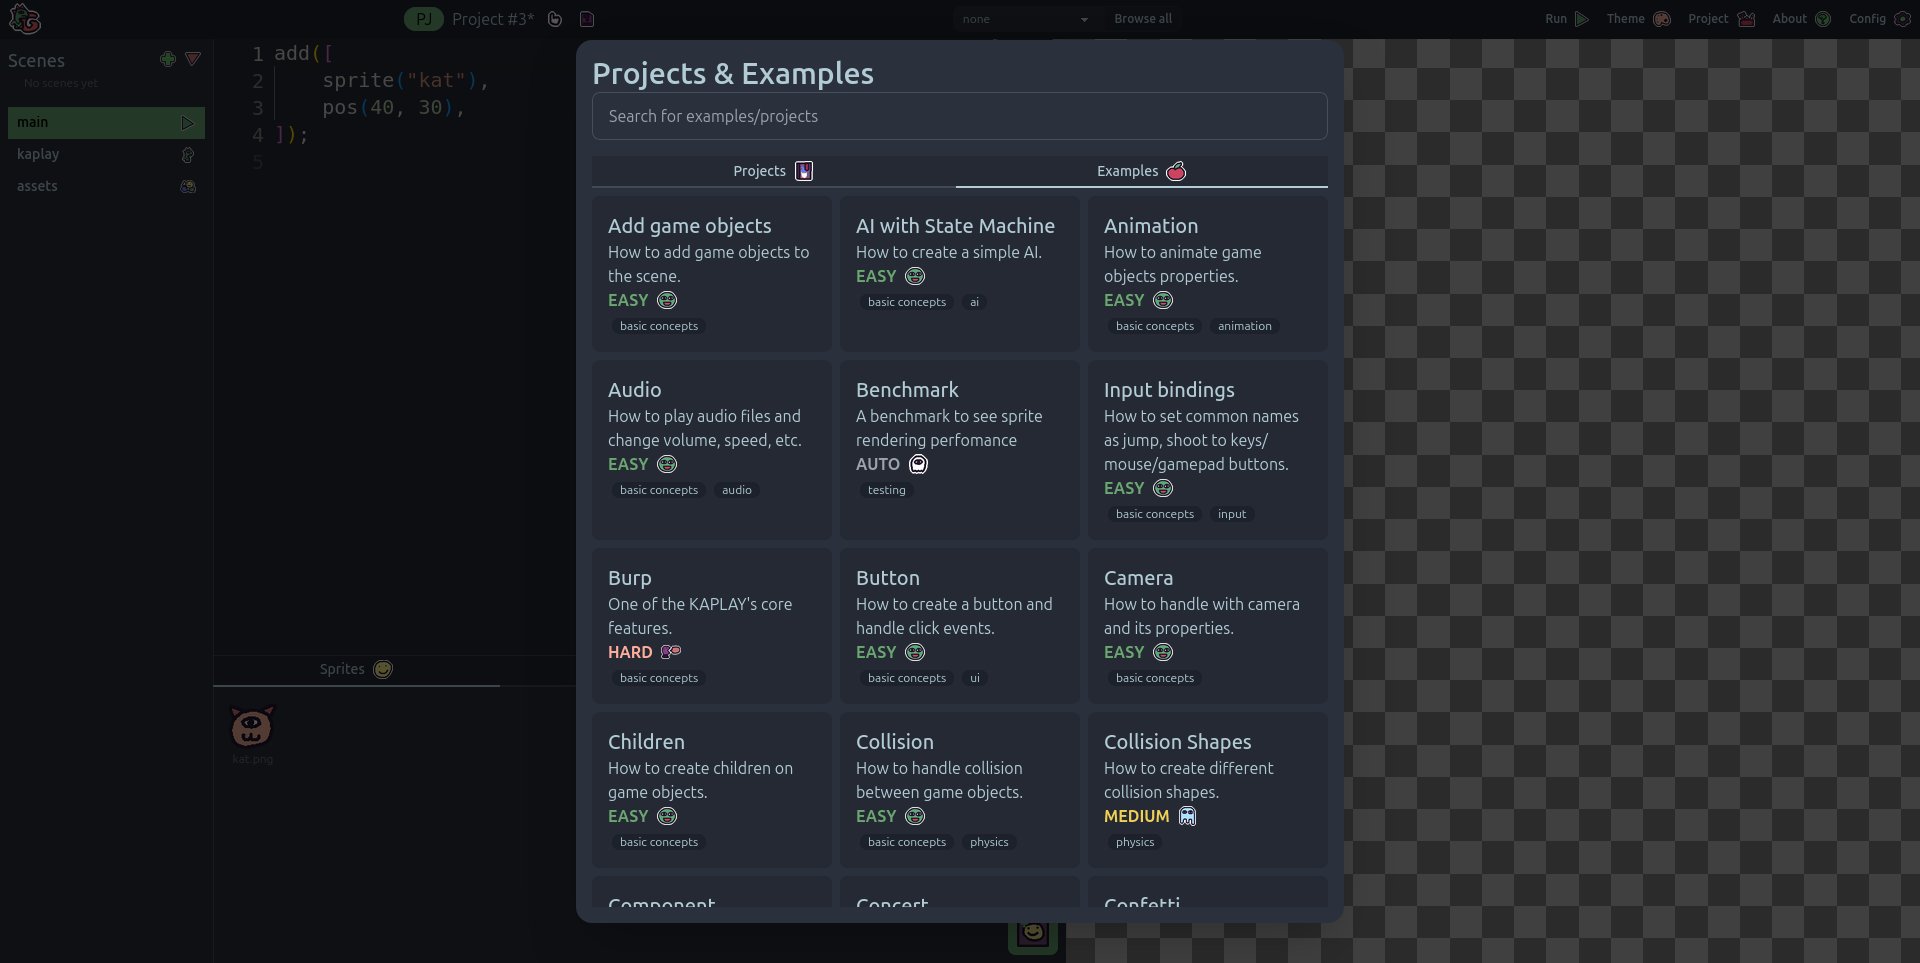This screenshot has height=963, width=1920.
Task: Click the hand icon beside Project #3
Action: coord(555,19)
